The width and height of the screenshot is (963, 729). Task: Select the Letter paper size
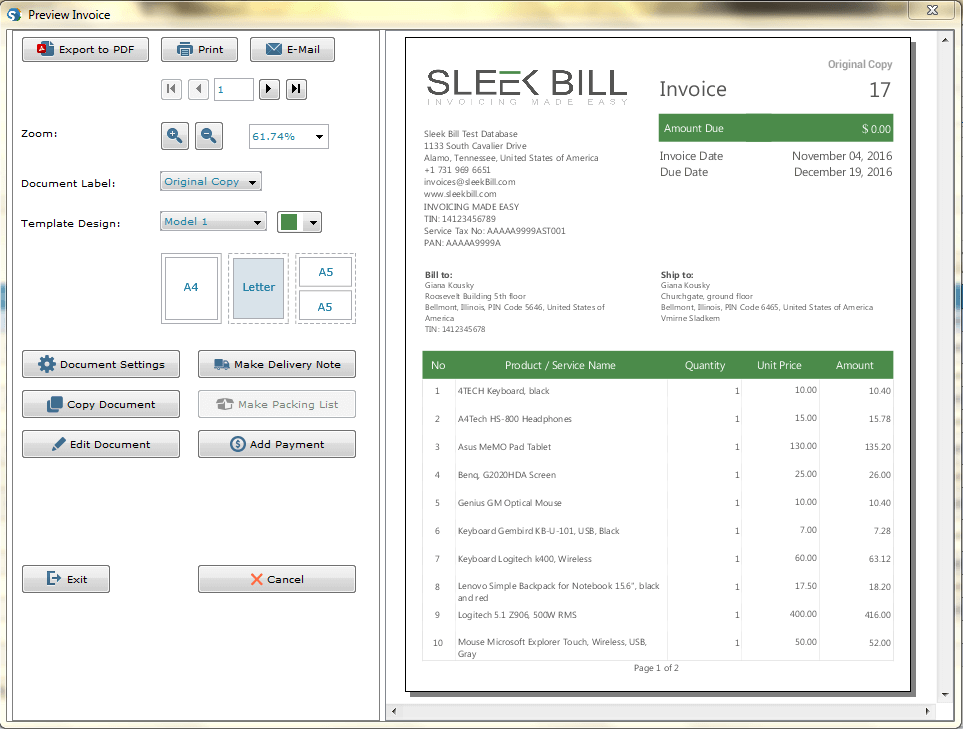tap(258, 288)
